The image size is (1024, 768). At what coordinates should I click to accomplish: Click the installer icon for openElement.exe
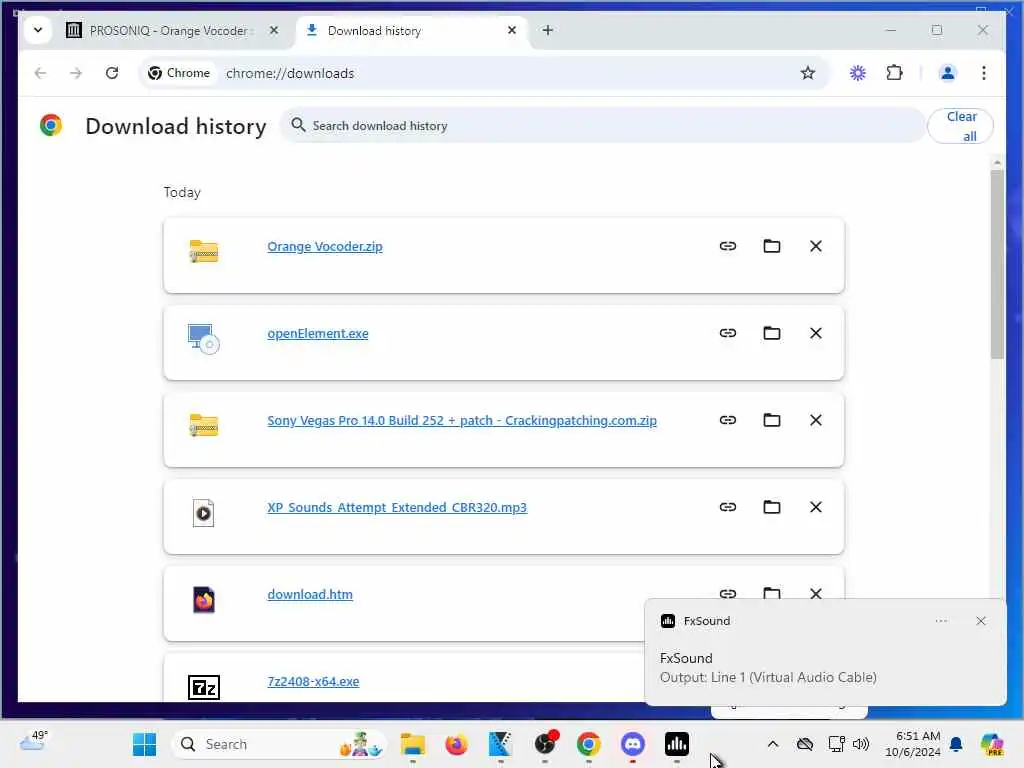203,338
